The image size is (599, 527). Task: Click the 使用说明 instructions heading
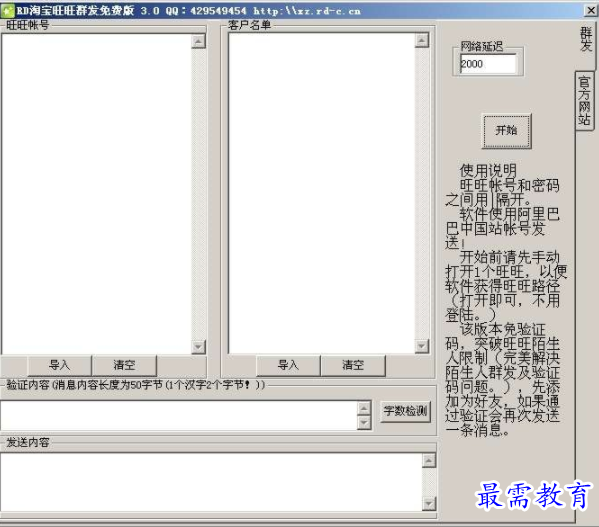pyautogui.click(x=488, y=170)
